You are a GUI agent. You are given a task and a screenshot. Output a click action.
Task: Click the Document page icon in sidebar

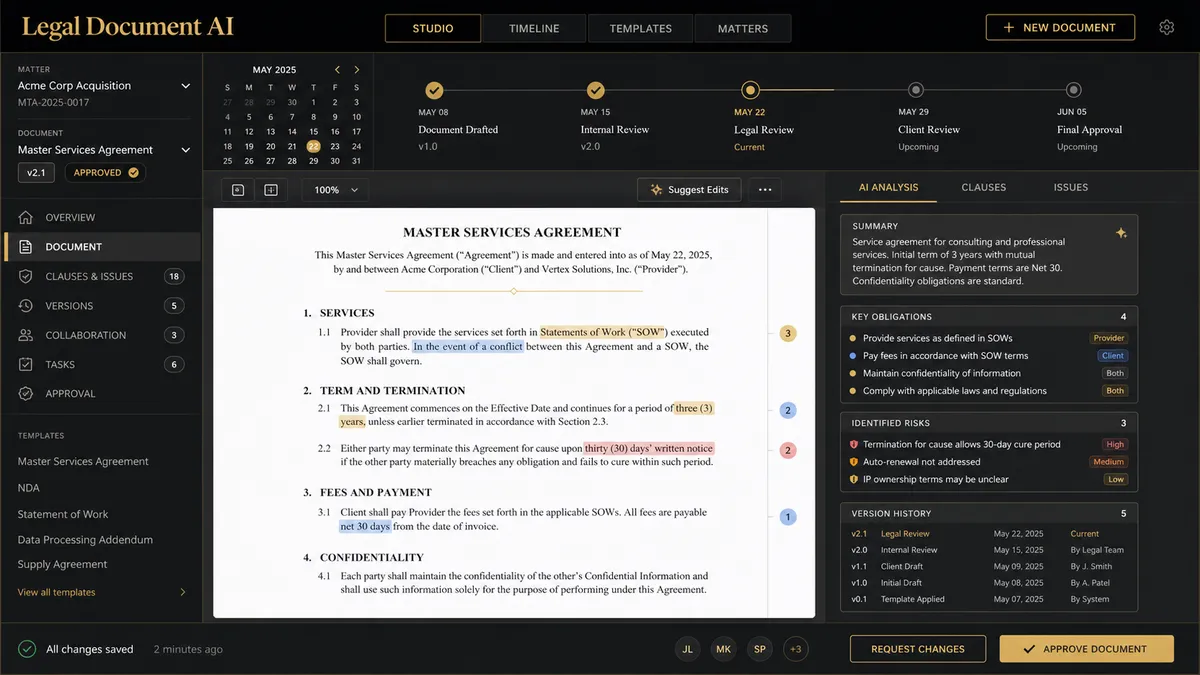tap(26, 246)
